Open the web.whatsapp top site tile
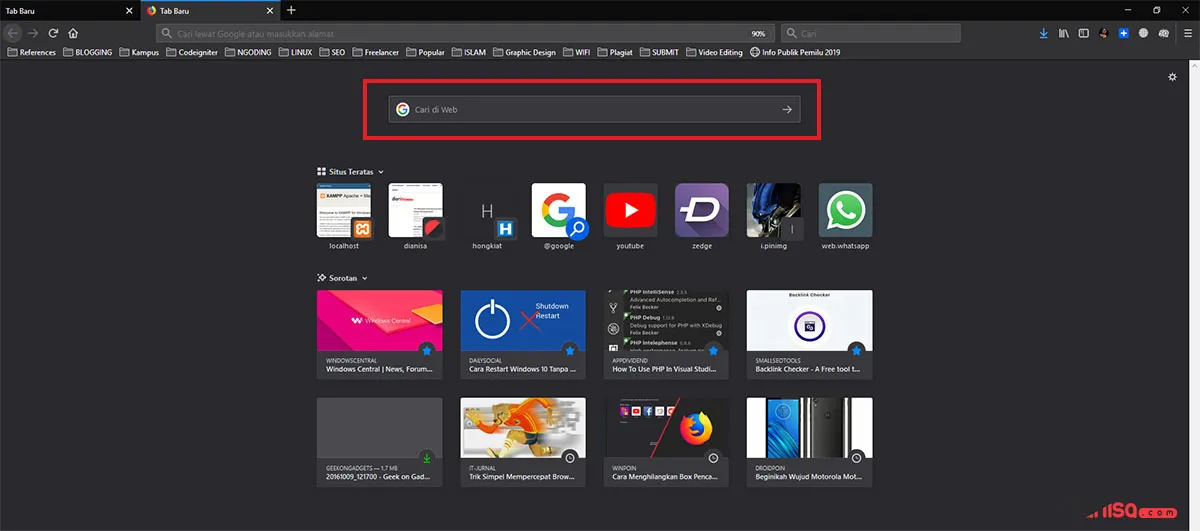The height and width of the screenshot is (531, 1200). 846,216
